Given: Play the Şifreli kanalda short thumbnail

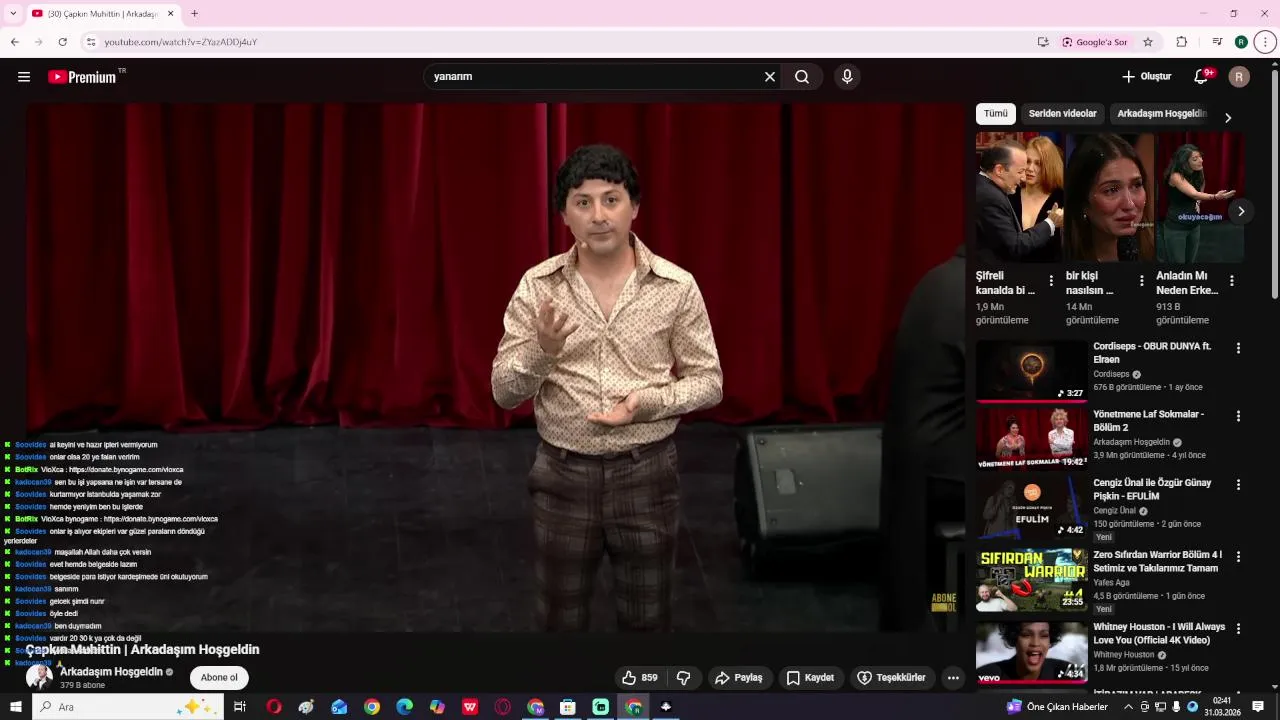Looking at the screenshot, I should [x=1020, y=197].
